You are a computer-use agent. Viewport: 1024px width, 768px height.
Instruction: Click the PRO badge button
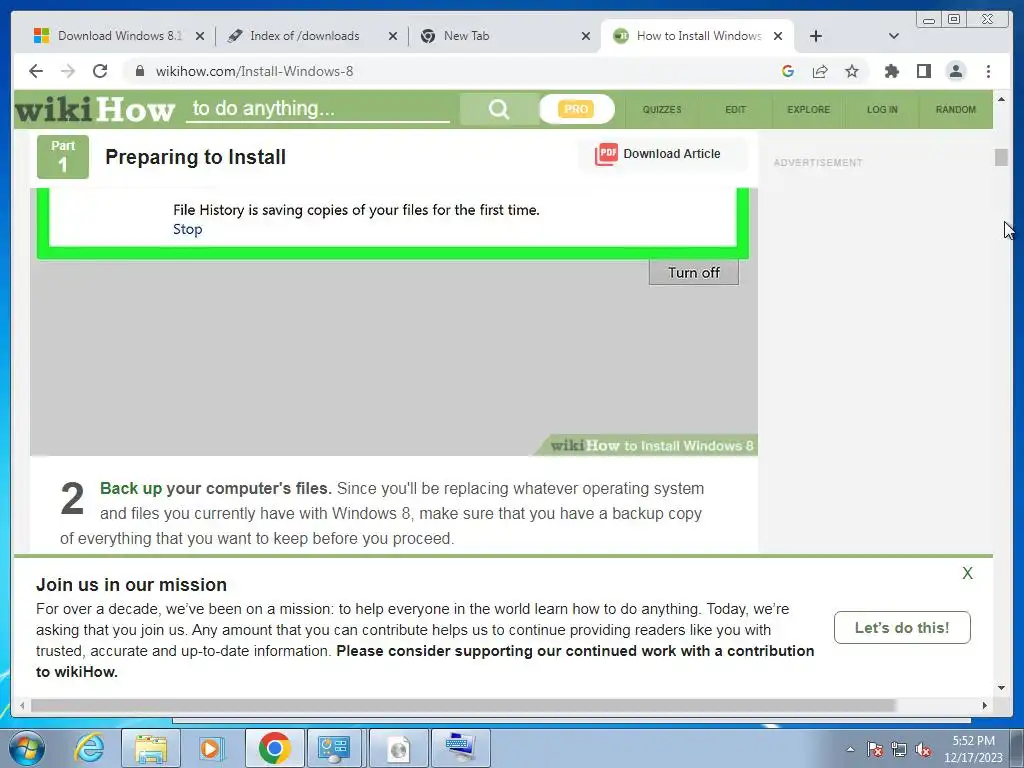click(576, 109)
